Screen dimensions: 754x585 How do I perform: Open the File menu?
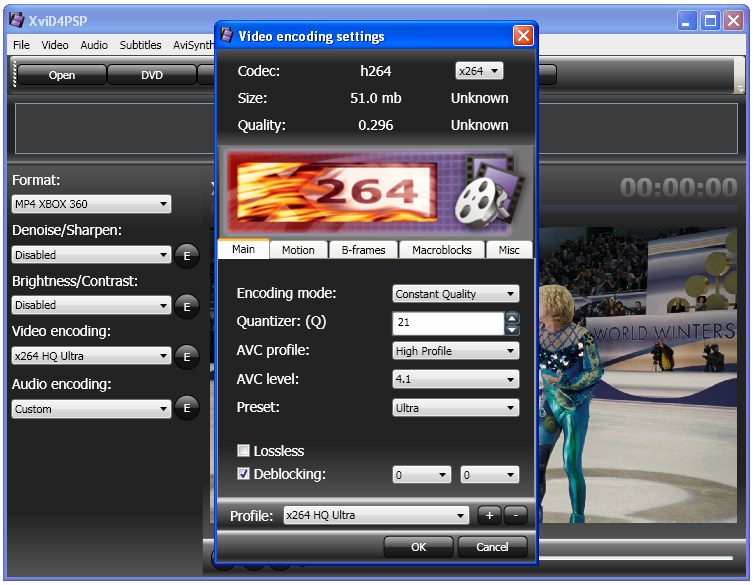pos(21,45)
